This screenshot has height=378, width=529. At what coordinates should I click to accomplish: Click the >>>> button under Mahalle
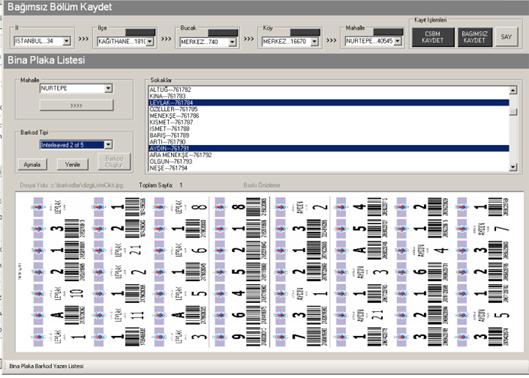click(76, 106)
